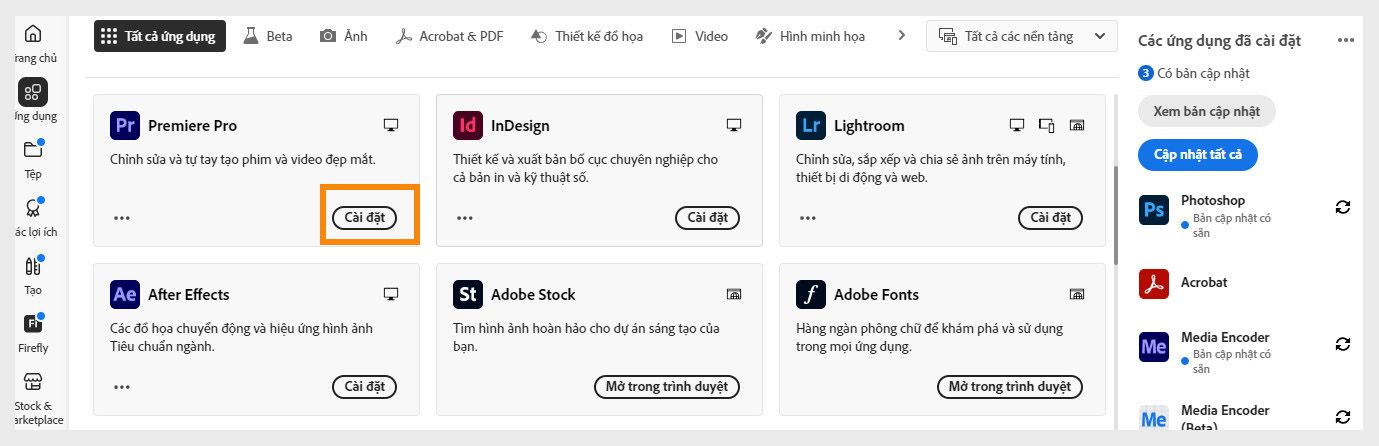Click the Acrobat icon in installed apps
Image resolution: width=1379 pixels, height=446 pixels.
coord(1154,283)
